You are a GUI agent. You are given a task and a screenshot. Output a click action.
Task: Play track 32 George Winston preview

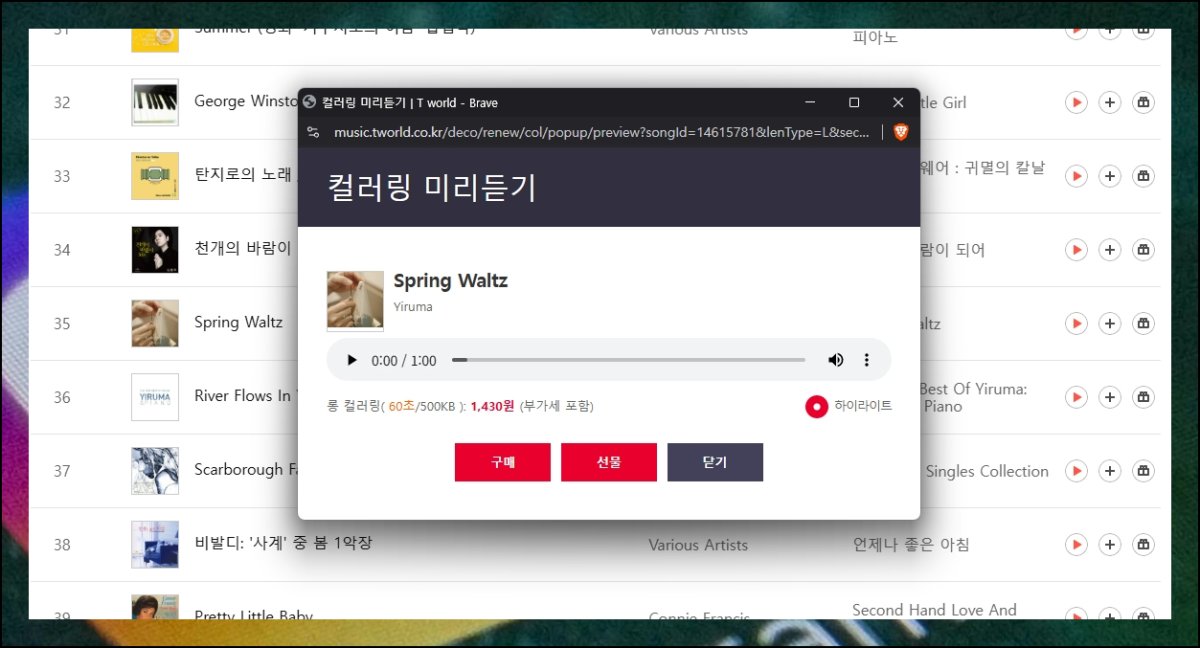[x=1076, y=102]
